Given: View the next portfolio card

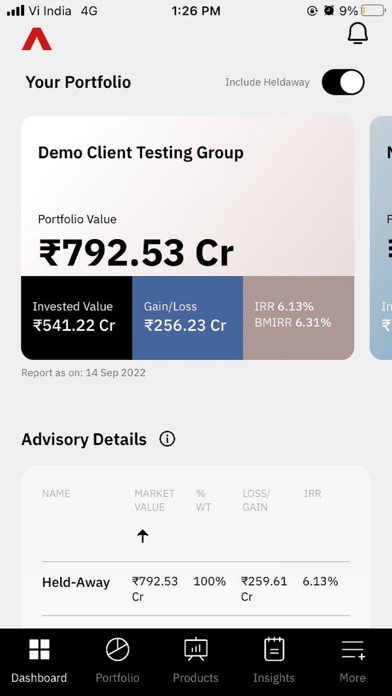Looking at the screenshot, I should pos(381,237).
